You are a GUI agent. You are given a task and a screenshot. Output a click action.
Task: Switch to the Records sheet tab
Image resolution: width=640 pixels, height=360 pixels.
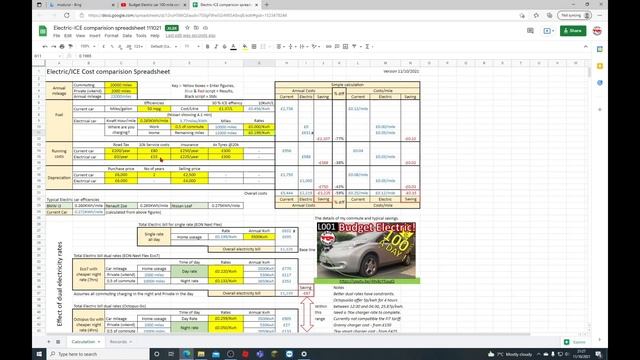click(120, 342)
